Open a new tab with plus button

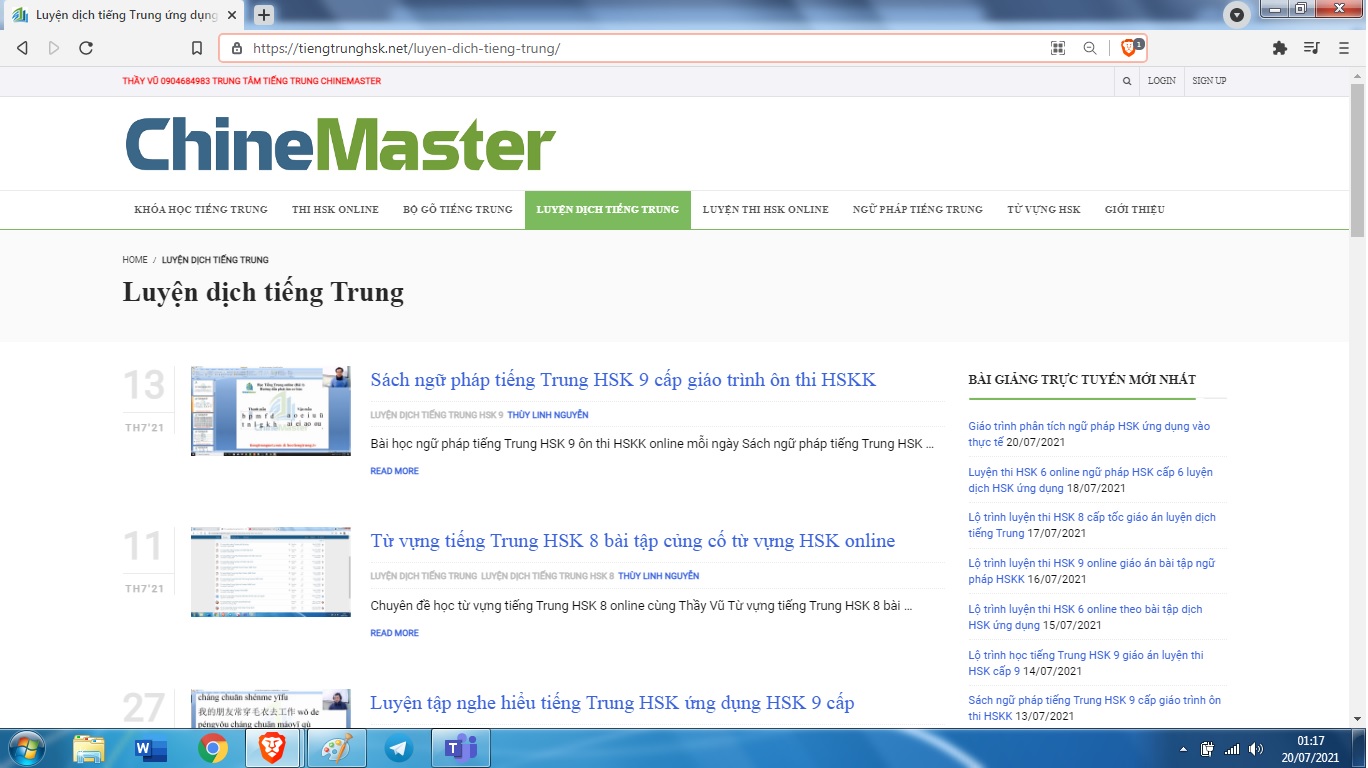point(264,15)
